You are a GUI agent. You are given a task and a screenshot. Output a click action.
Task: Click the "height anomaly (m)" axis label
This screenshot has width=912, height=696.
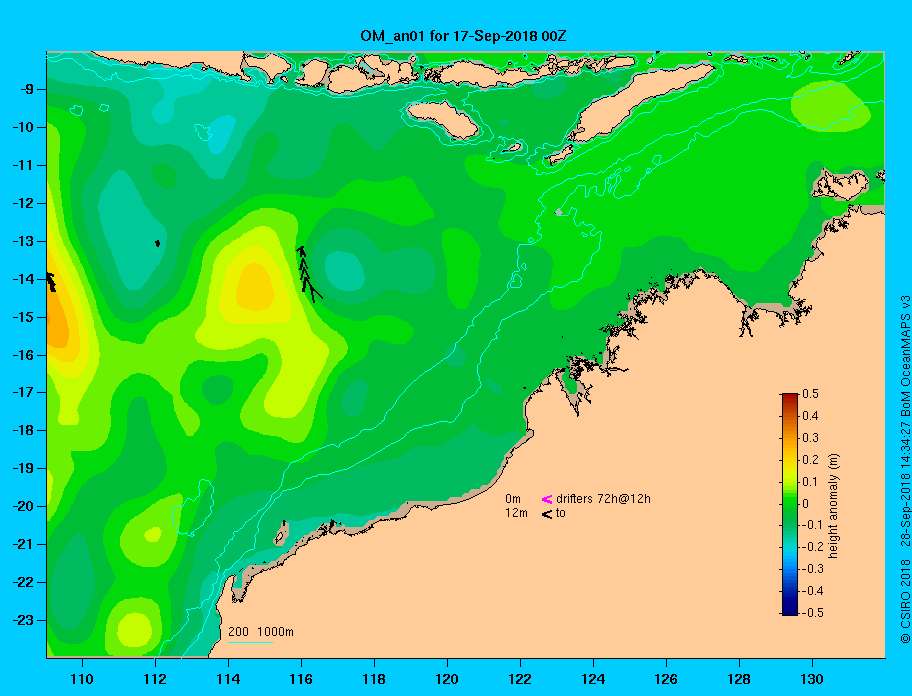833,506
